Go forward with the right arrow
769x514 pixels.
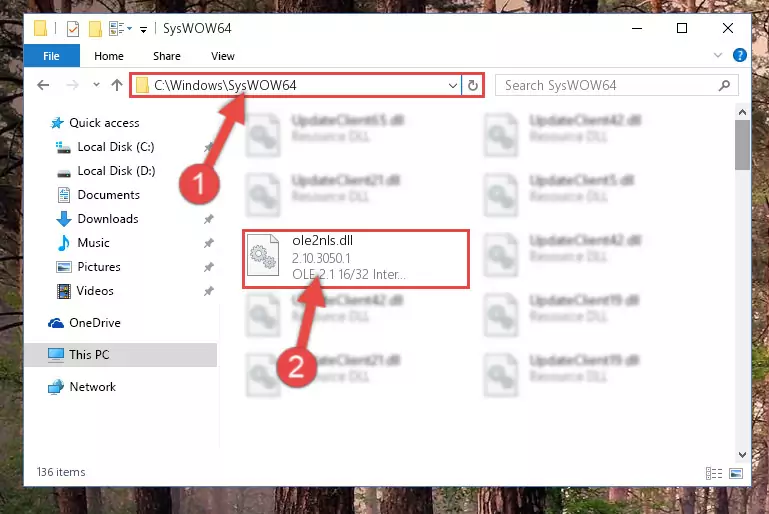click(x=72, y=85)
